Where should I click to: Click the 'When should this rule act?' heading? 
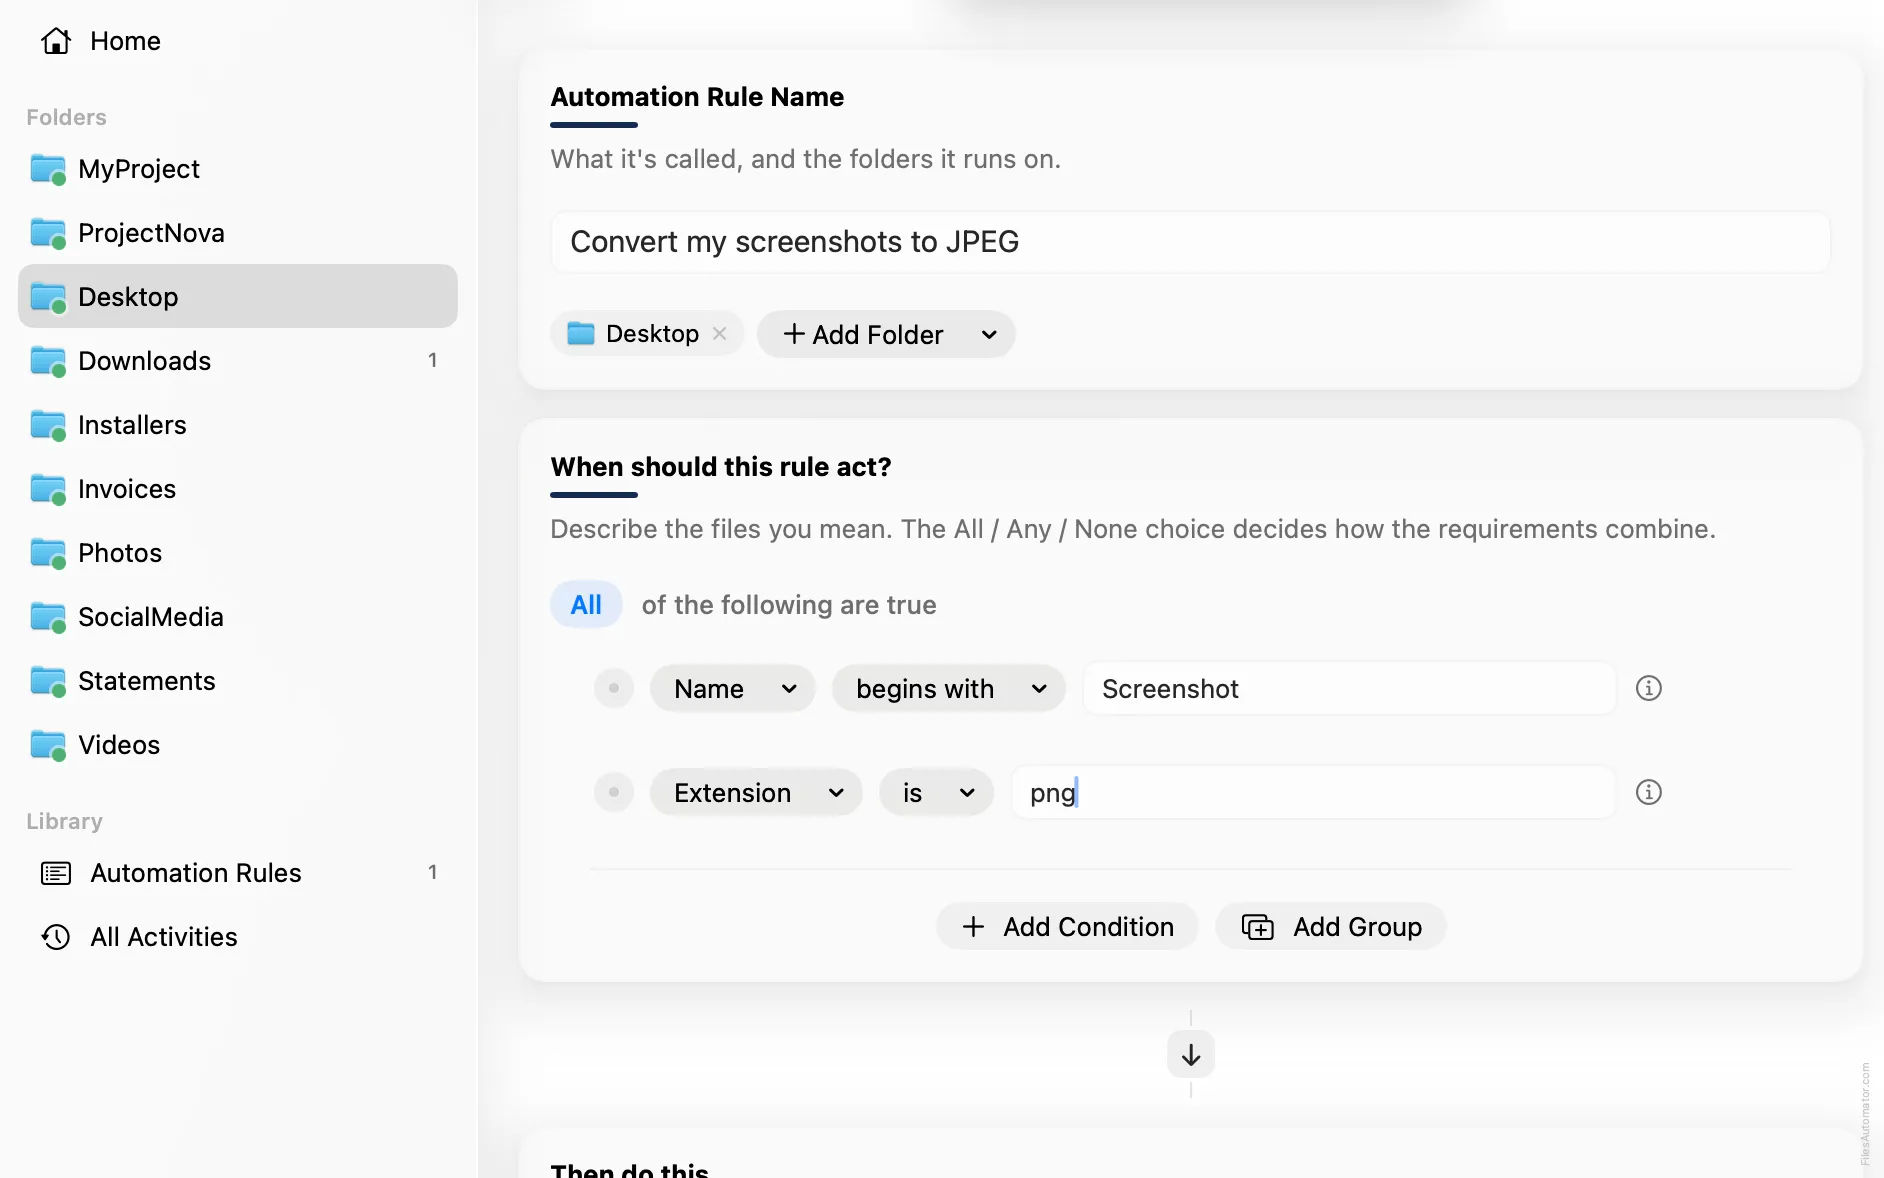pyautogui.click(x=721, y=467)
